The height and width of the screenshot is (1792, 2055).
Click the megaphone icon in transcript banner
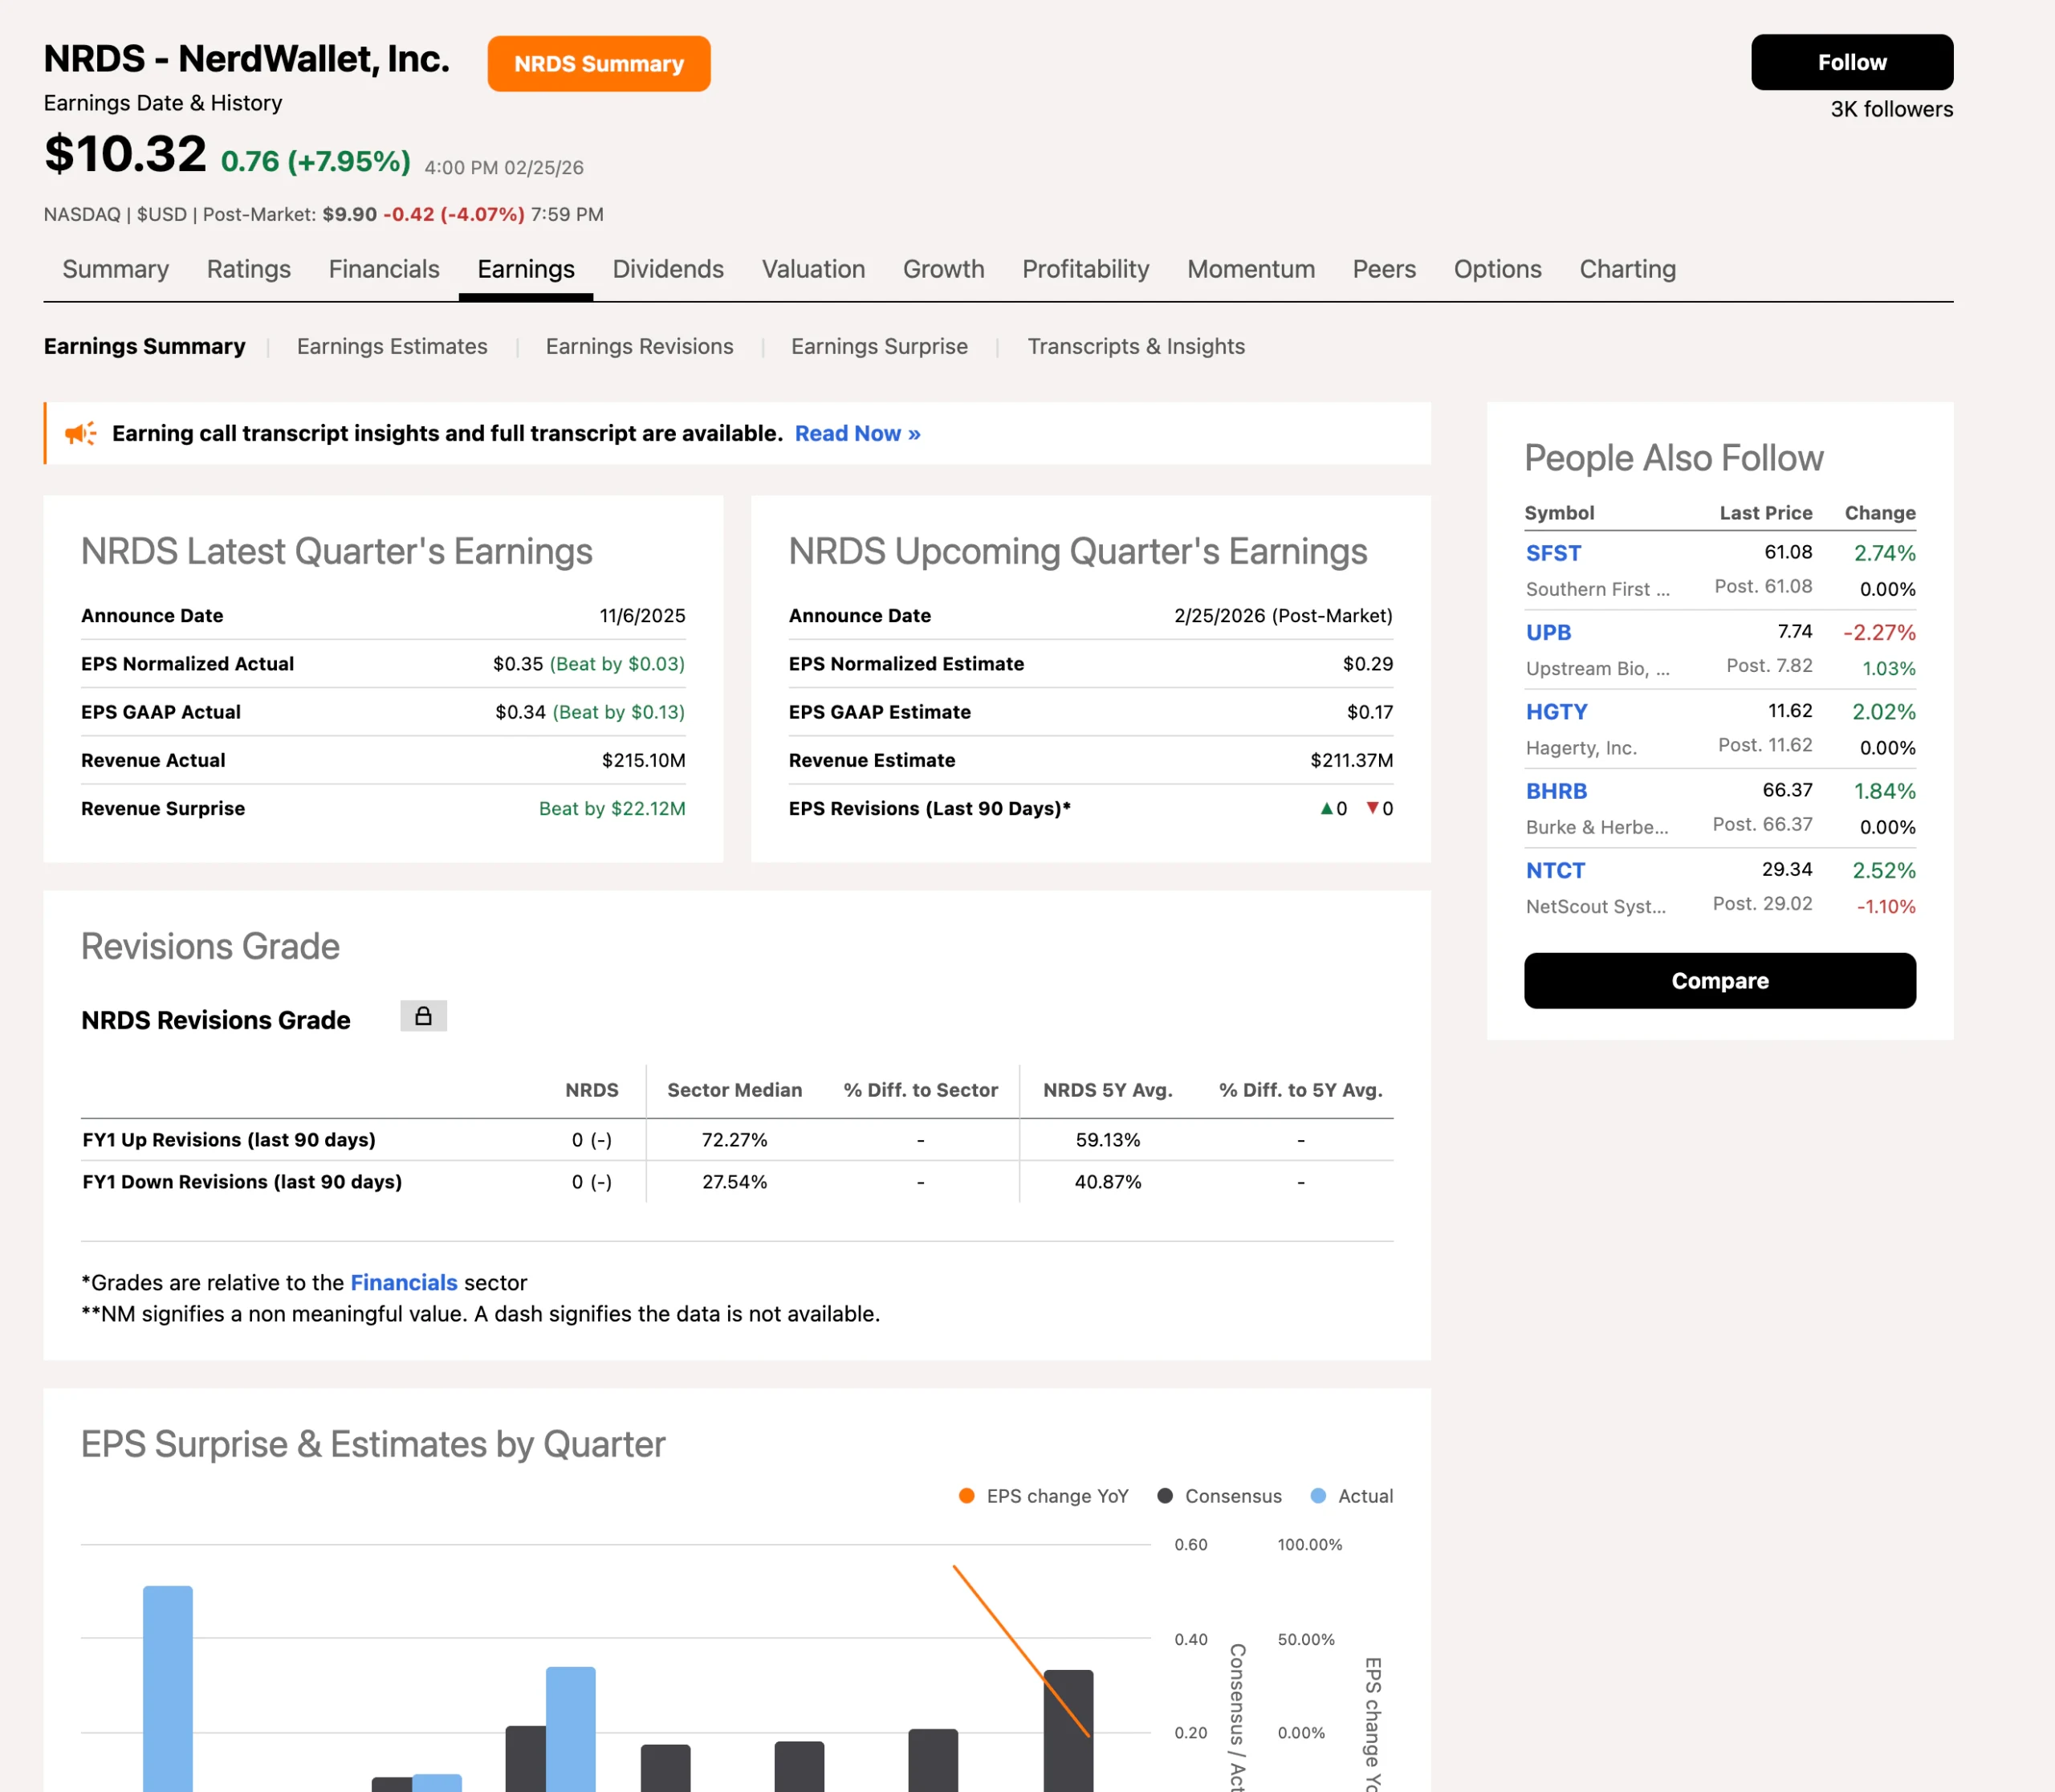coord(80,433)
